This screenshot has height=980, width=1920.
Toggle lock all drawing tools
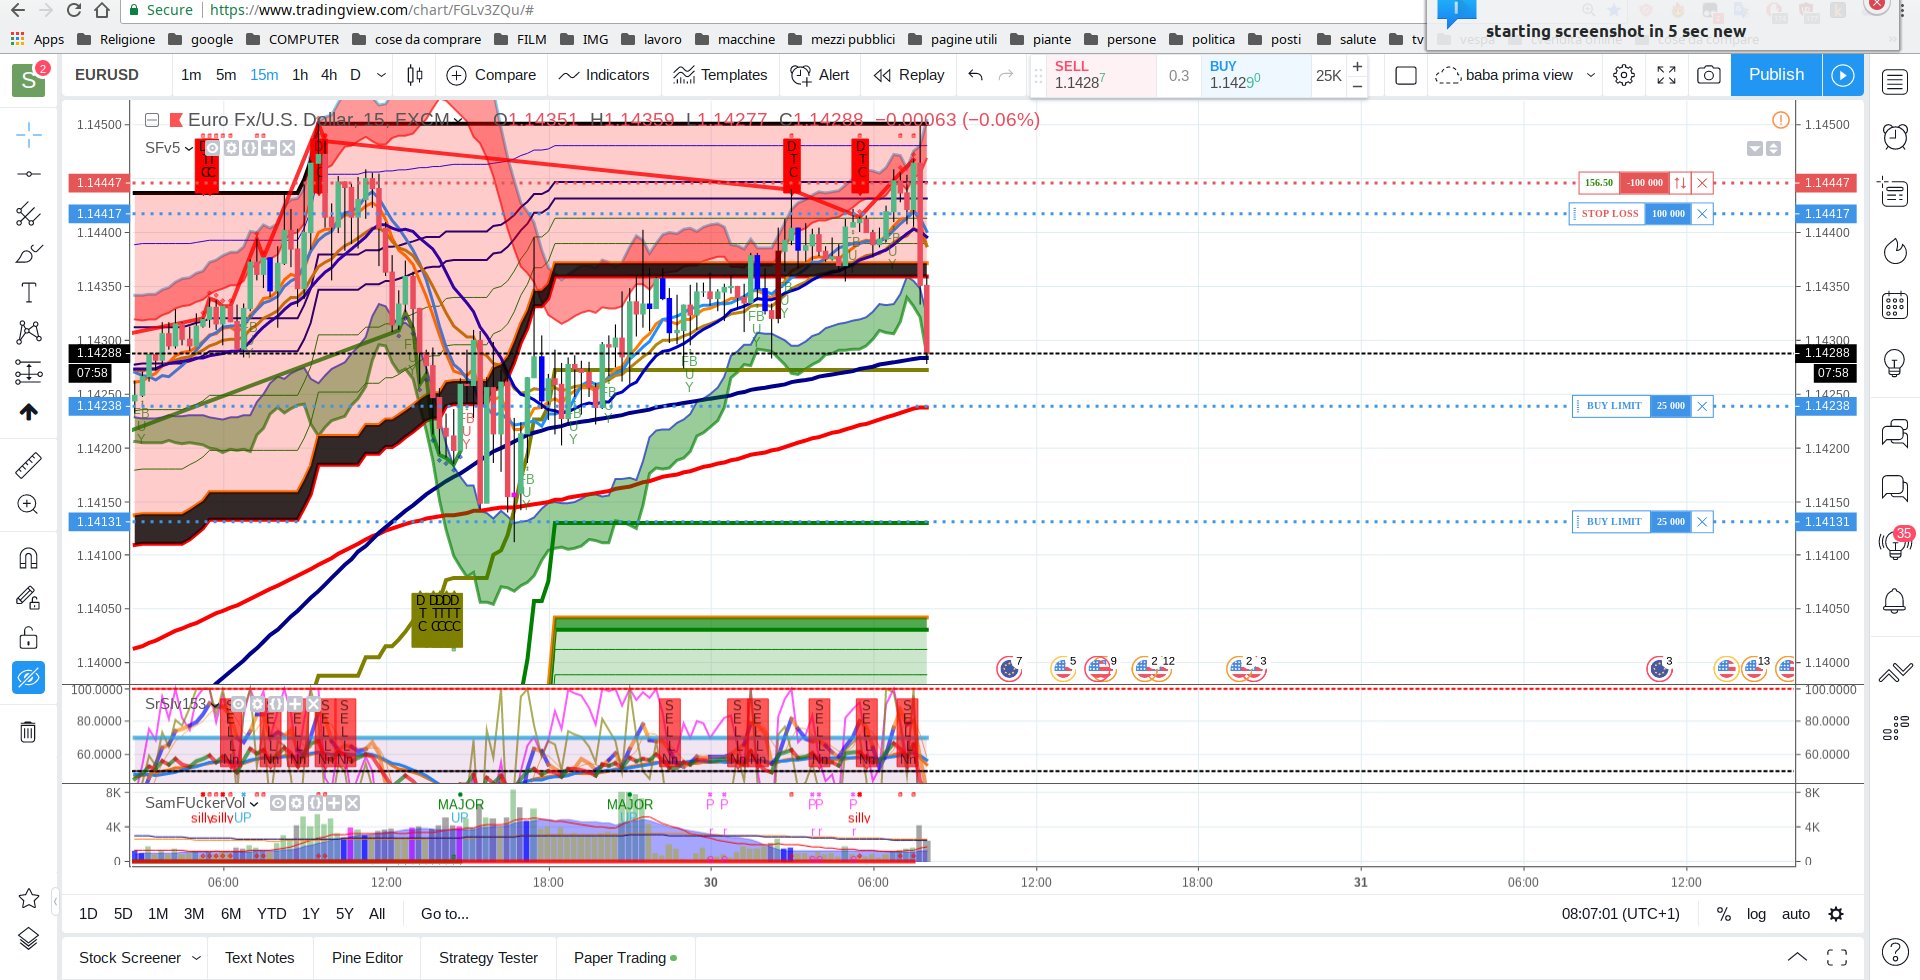point(29,638)
